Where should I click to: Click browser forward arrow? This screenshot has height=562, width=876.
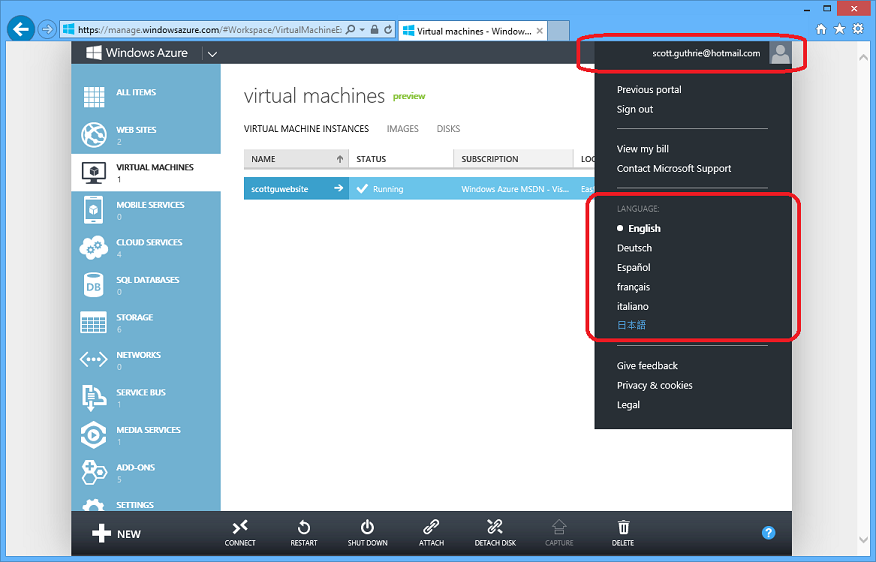pyautogui.click(x=47, y=29)
